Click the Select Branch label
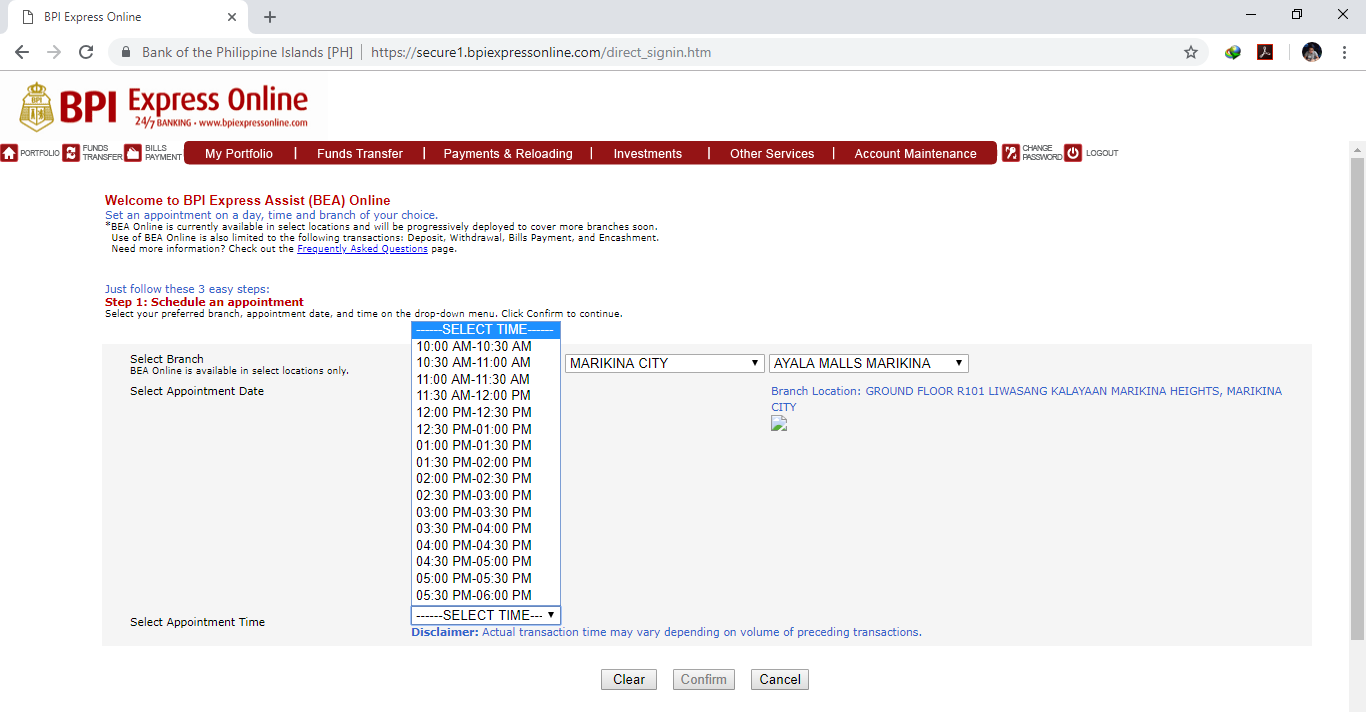The width and height of the screenshot is (1366, 712). point(167,359)
